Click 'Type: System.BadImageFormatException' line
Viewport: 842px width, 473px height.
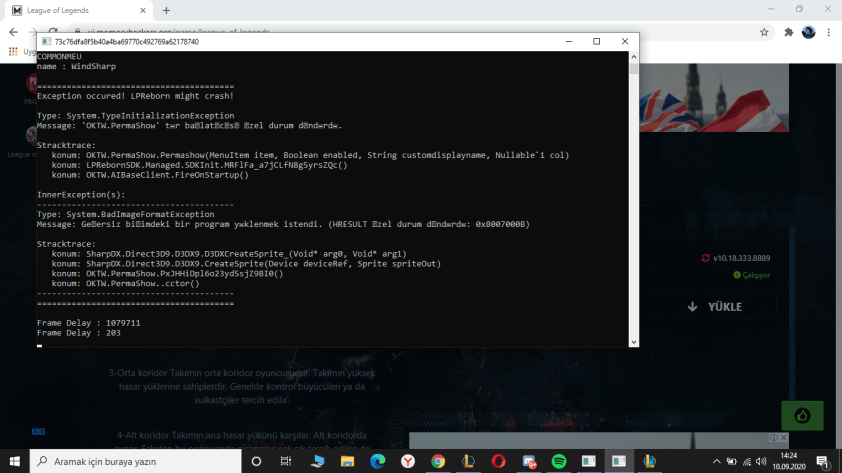click(125, 214)
